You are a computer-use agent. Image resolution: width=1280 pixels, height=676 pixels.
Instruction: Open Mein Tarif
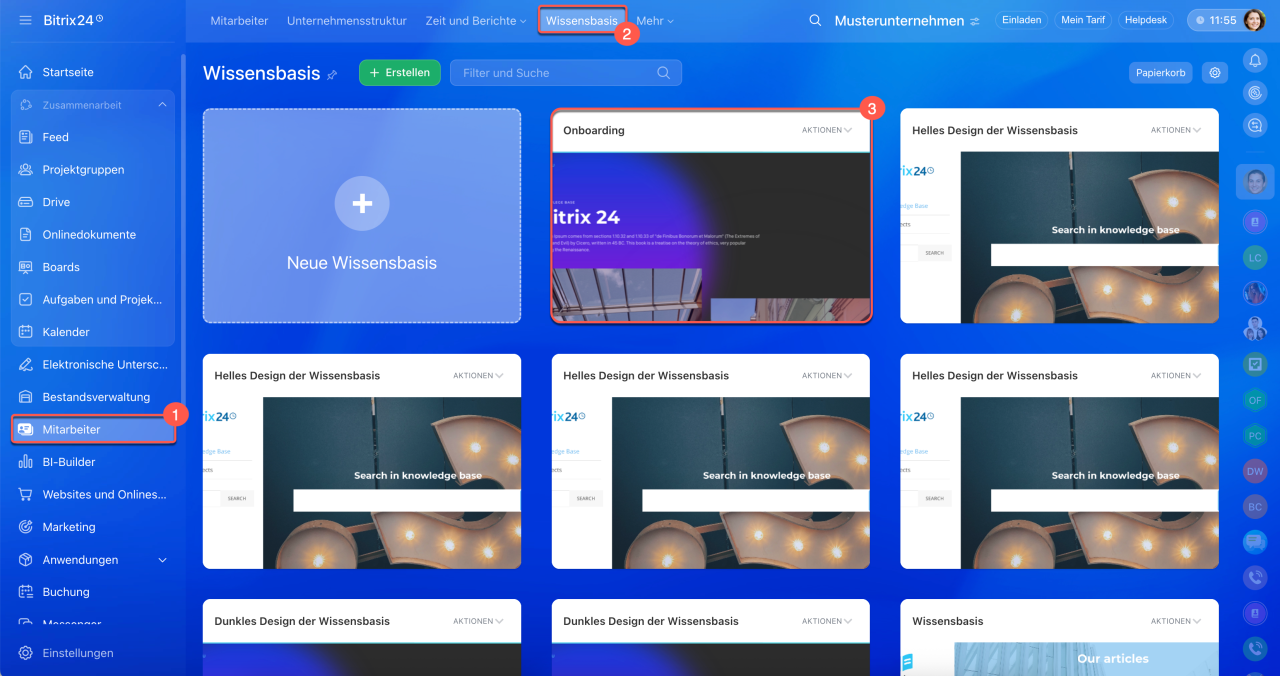1083,20
